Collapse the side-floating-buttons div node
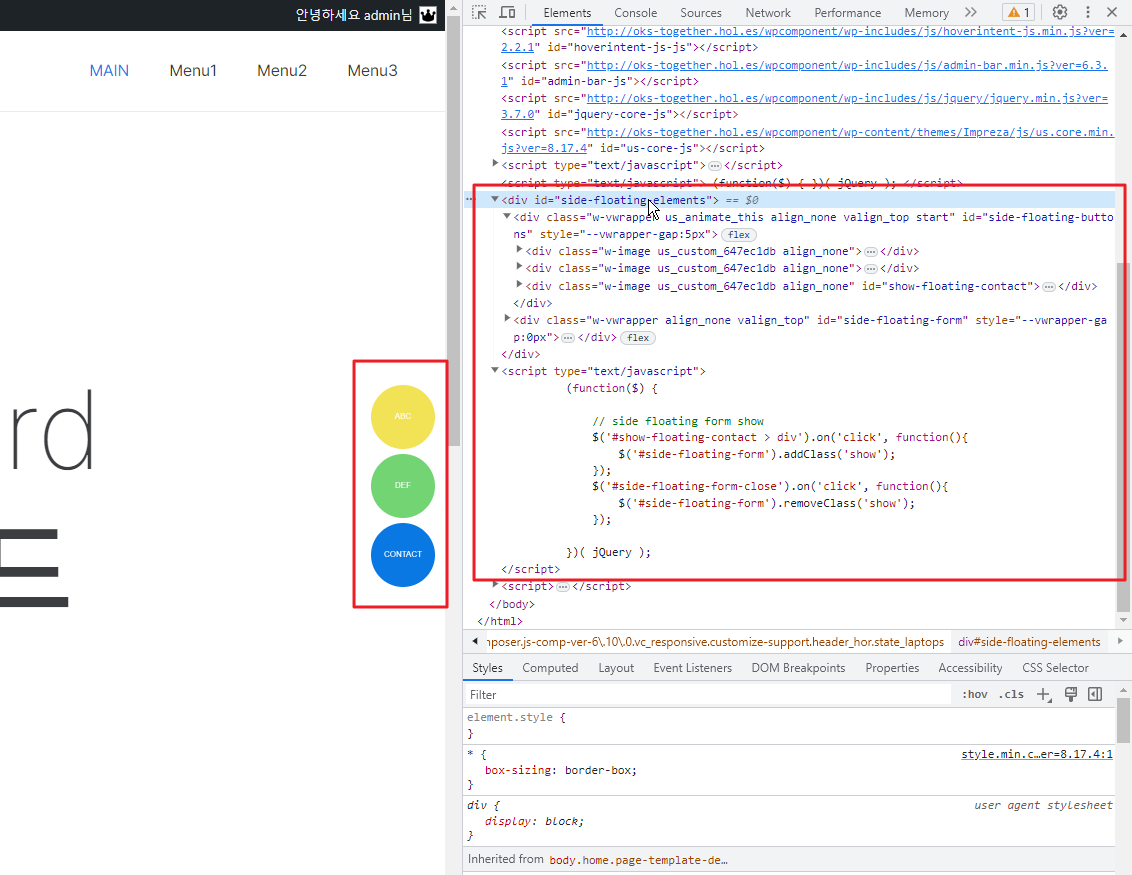Image resolution: width=1132 pixels, height=875 pixels. 507,217
